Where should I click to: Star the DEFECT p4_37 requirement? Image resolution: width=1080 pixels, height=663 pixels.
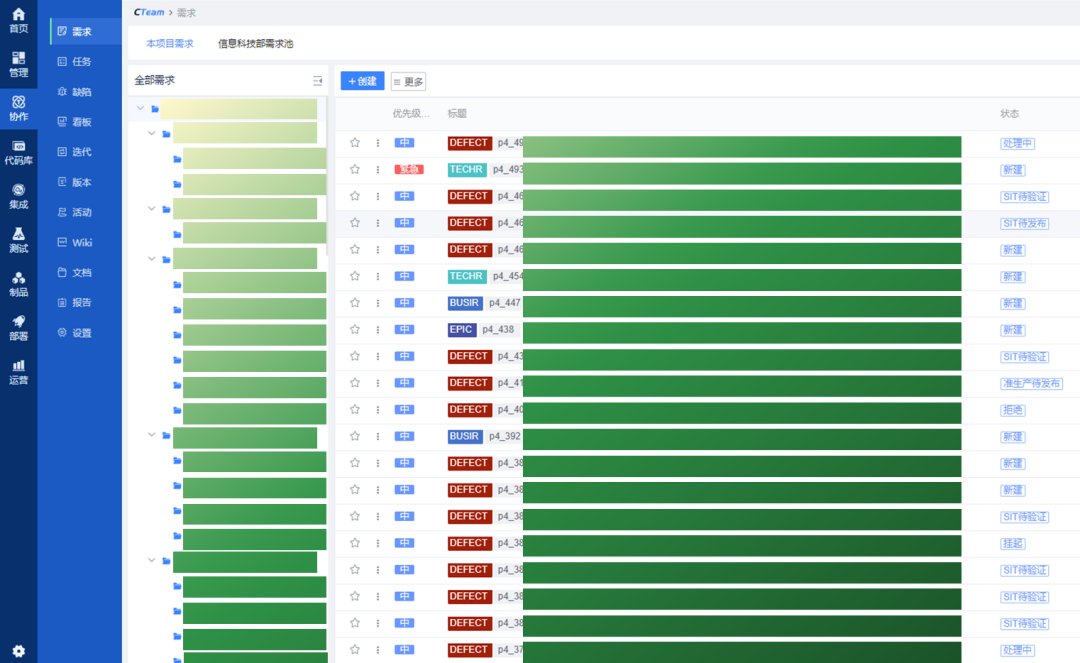pos(355,650)
